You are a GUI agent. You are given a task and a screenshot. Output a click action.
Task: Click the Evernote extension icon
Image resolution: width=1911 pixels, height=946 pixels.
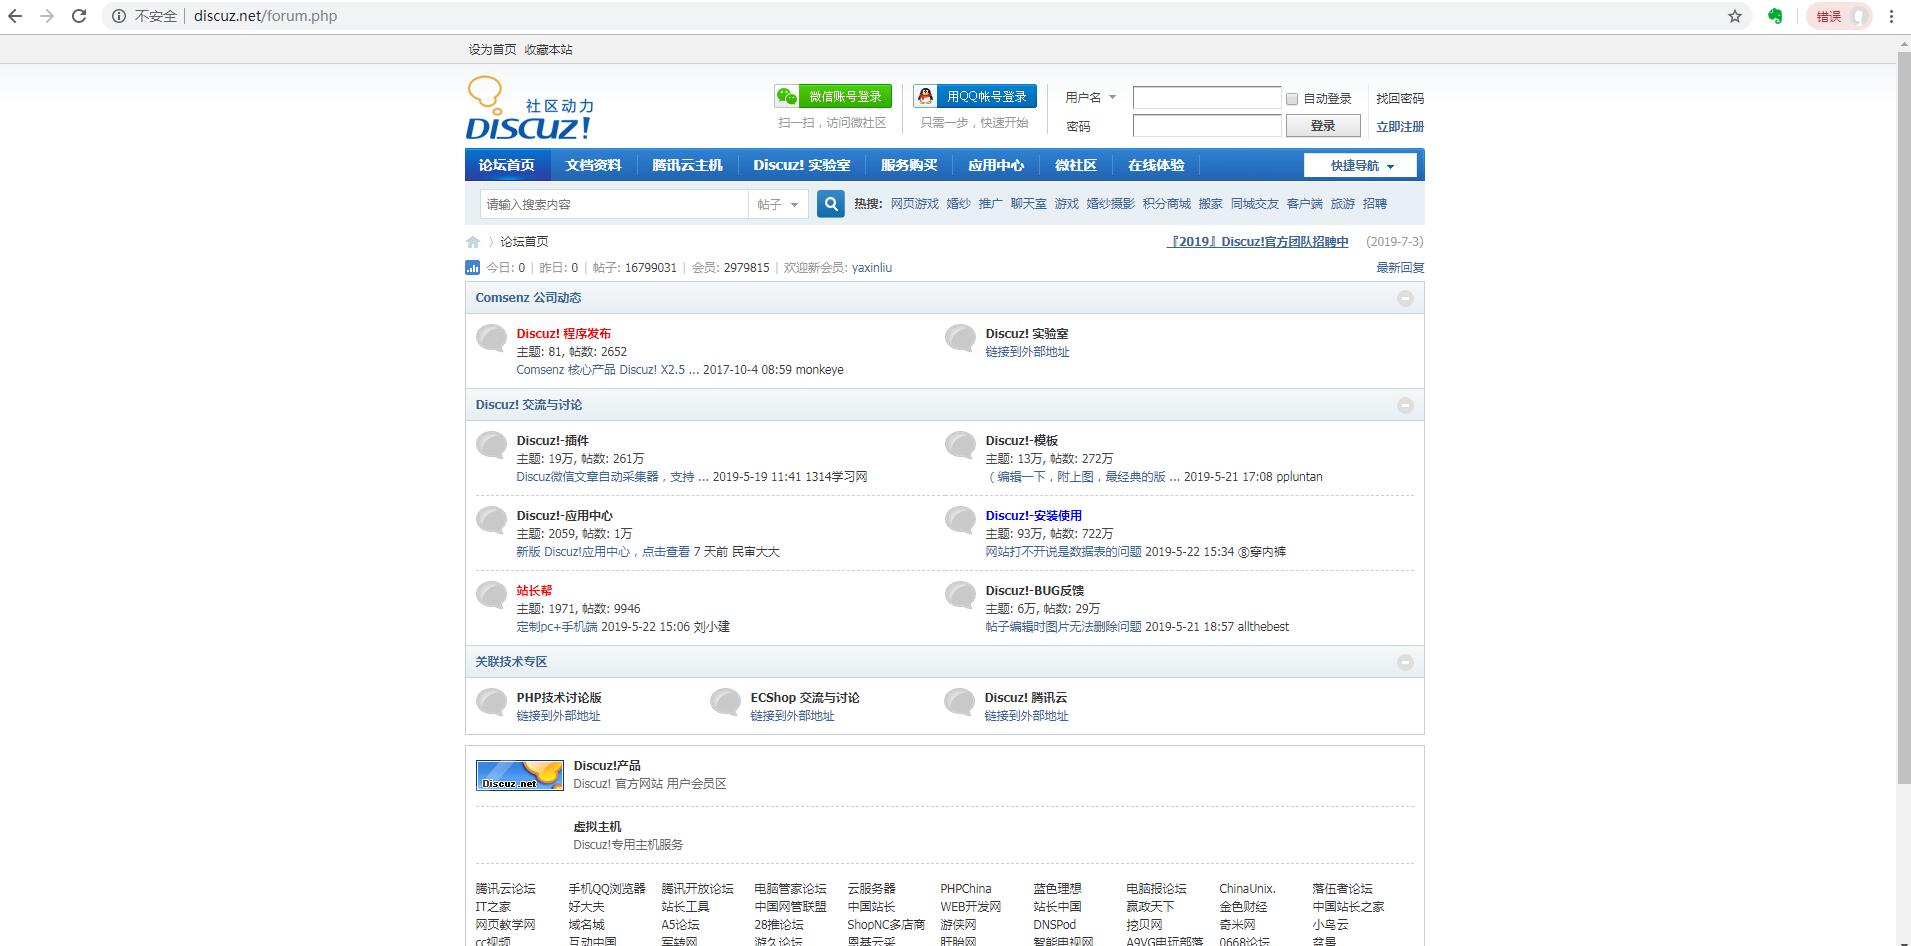pyautogui.click(x=1775, y=16)
